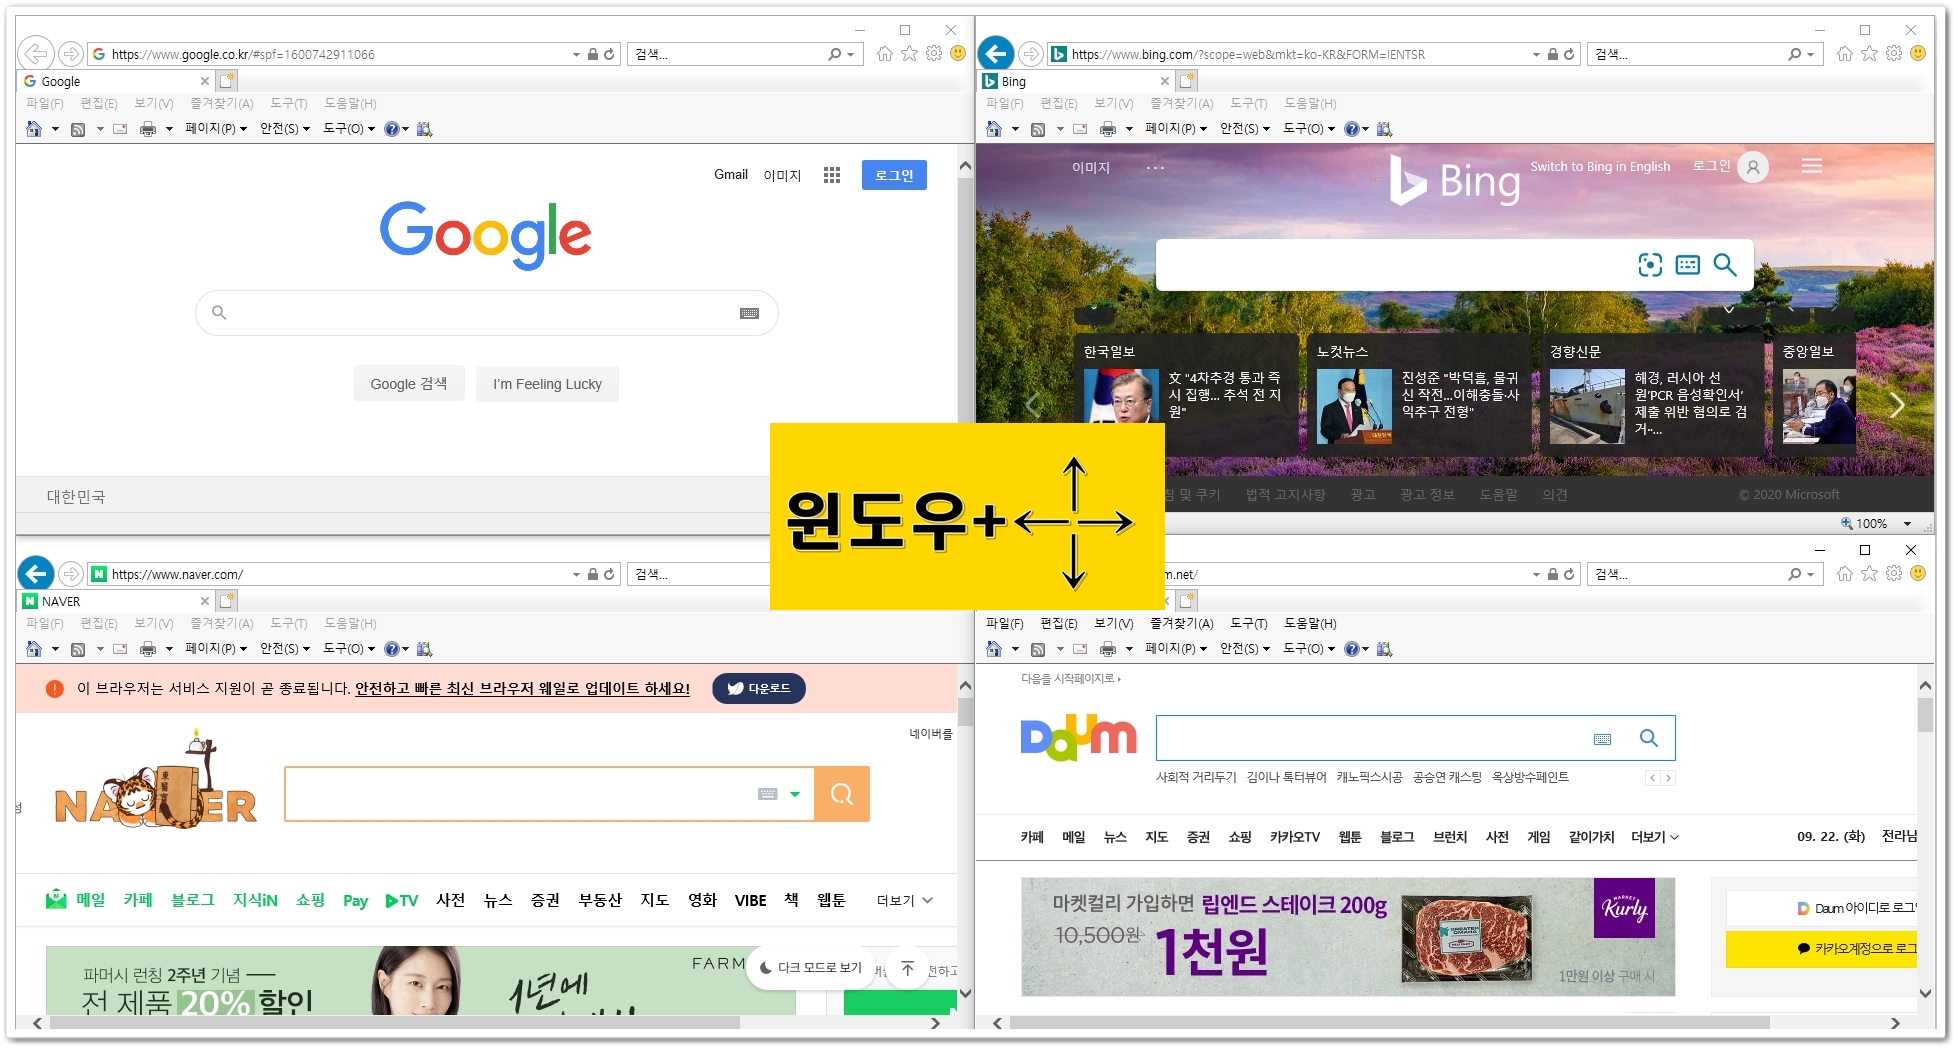The image size is (1958, 1050).
Task: Click refresh icon in Google window address bar
Action: [x=609, y=54]
